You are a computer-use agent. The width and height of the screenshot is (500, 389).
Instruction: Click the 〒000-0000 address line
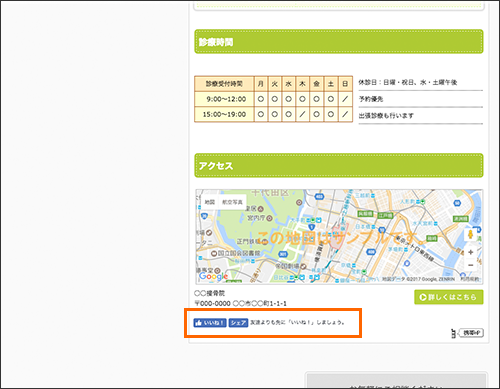tap(240, 303)
